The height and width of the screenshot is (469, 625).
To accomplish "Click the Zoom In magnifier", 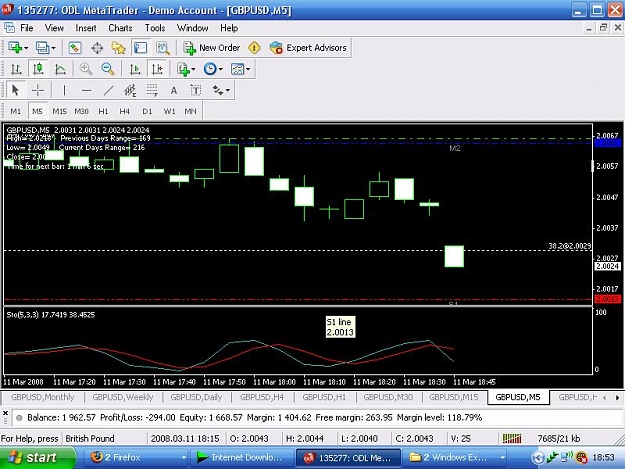I will pos(85,69).
